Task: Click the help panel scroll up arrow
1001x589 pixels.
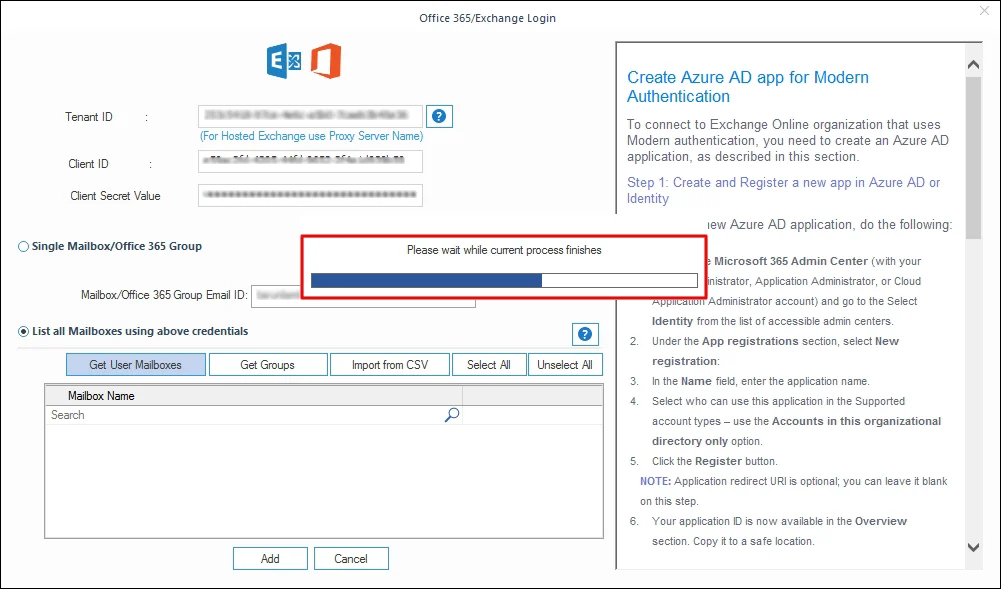Action: (974, 64)
